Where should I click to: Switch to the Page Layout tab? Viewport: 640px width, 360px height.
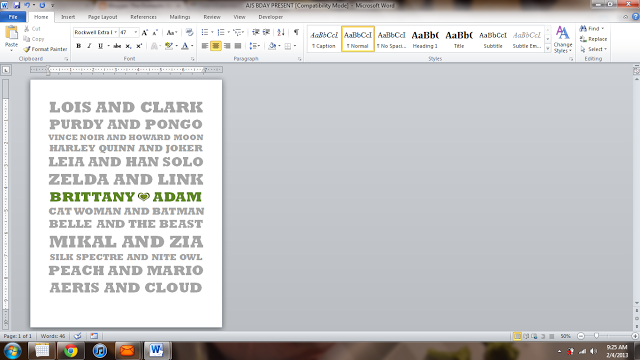(x=102, y=17)
